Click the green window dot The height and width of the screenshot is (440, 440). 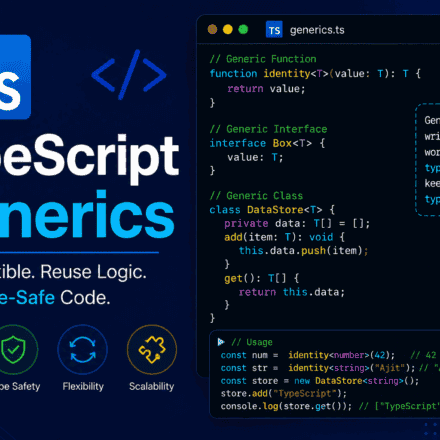click(243, 29)
